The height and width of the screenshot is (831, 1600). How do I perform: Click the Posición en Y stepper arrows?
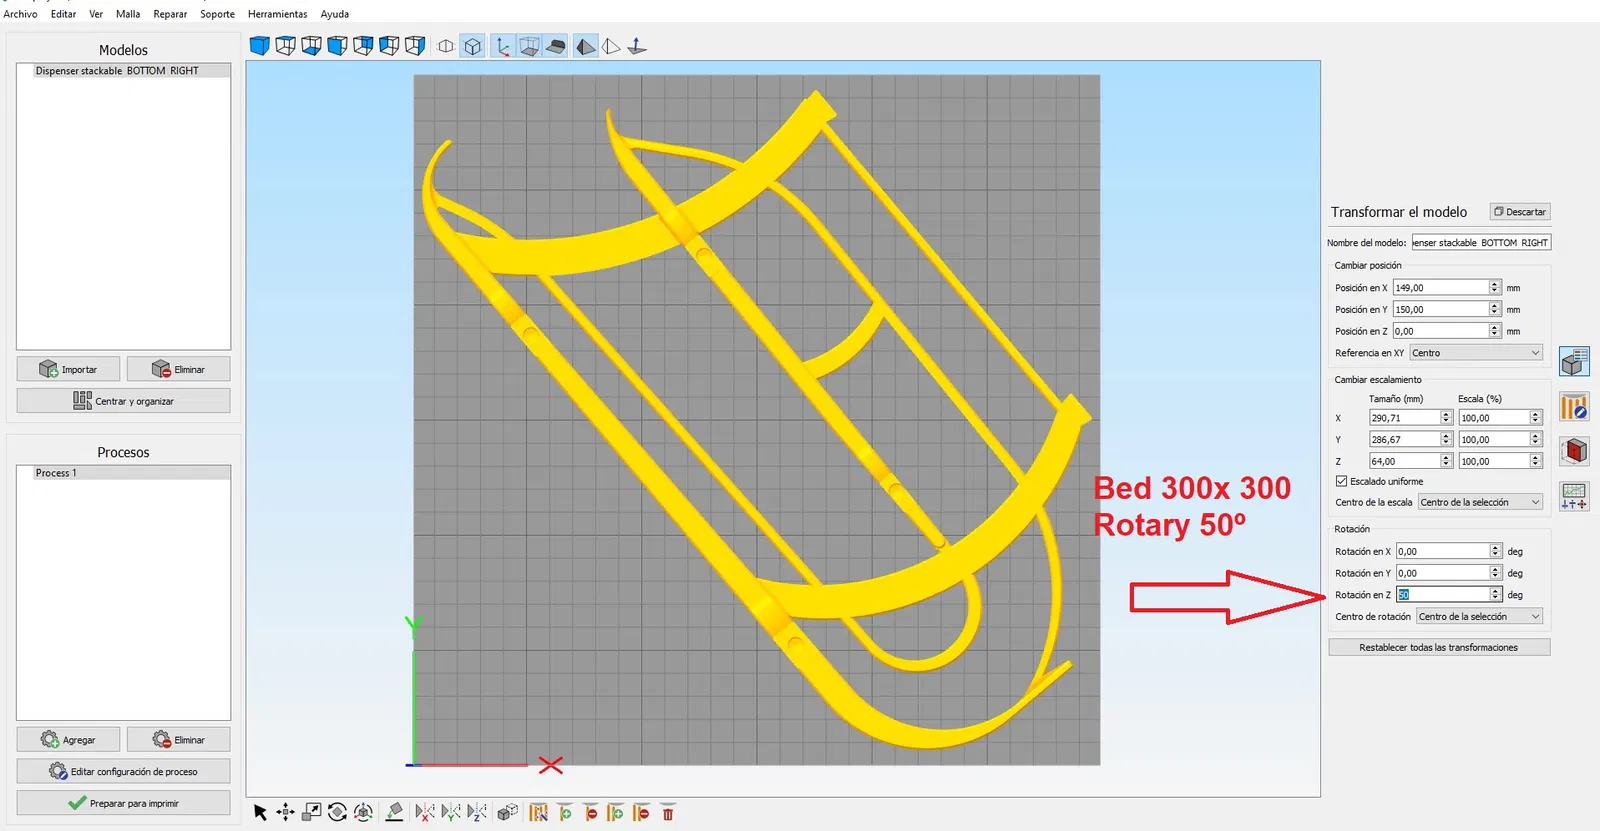pos(1495,309)
